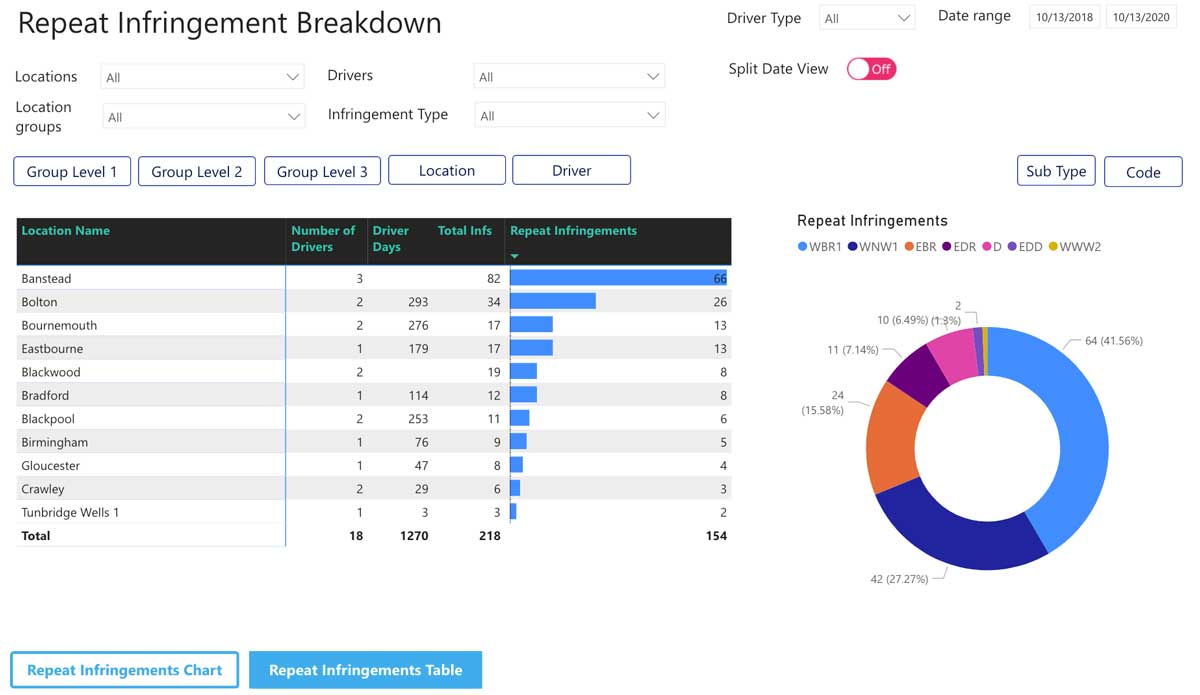The image size is (1200, 695).
Task: Select the D legend marker
Action: click(986, 247)
